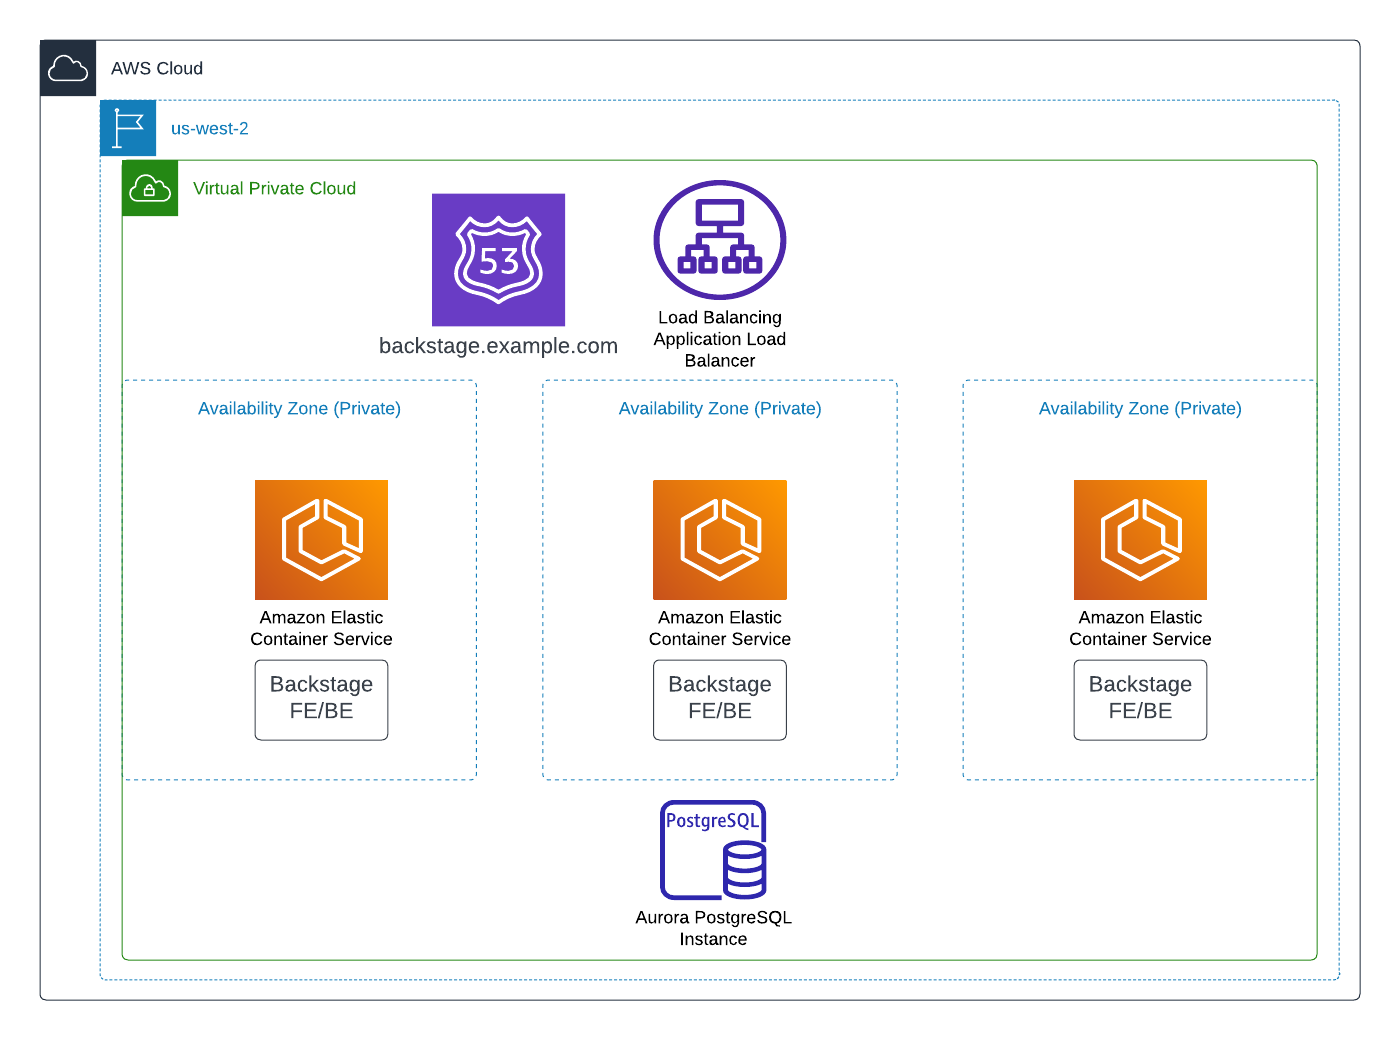
Task: Click the first zone's 'Amazon Elastic Container Service' caption
Action: (x=321, y=628)
